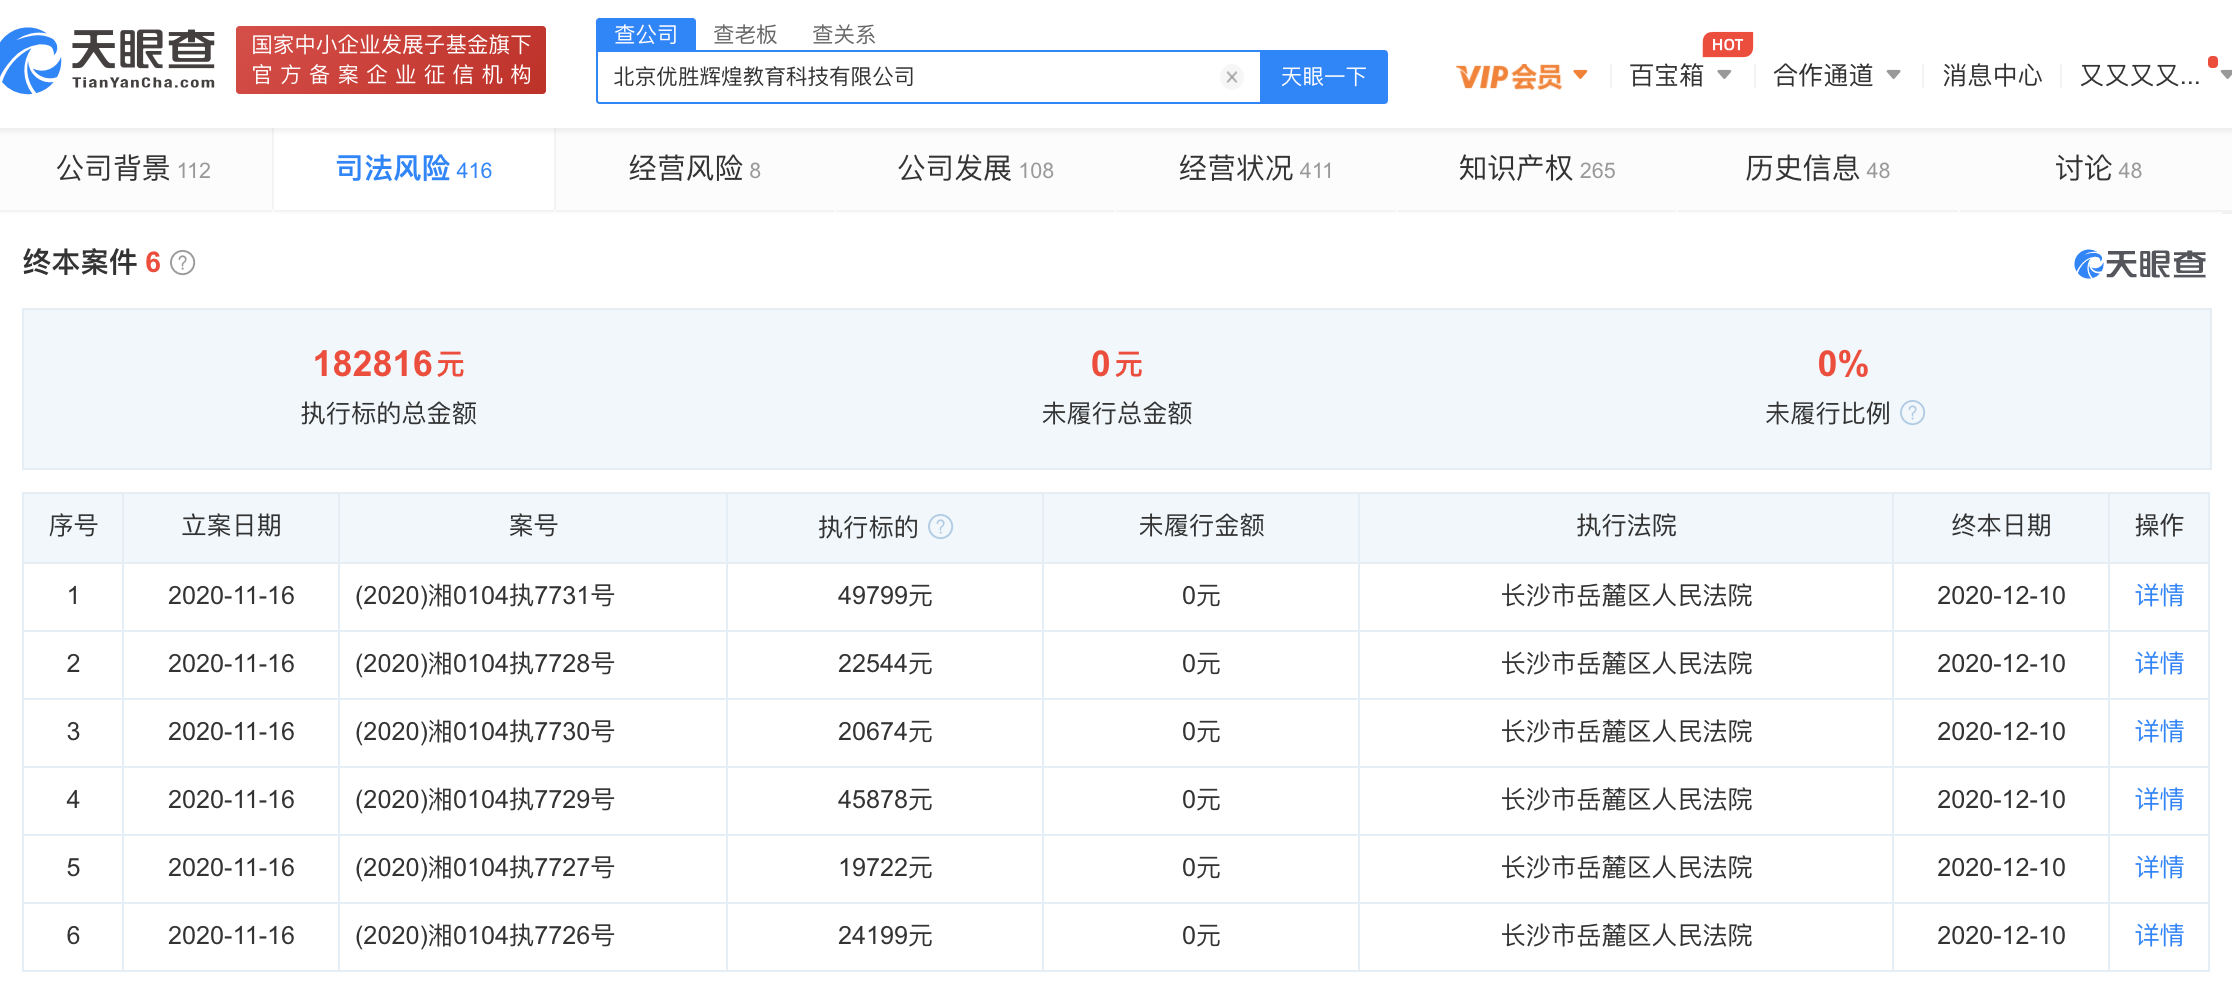Switch to the 查老板 search tab

point(745,35)
